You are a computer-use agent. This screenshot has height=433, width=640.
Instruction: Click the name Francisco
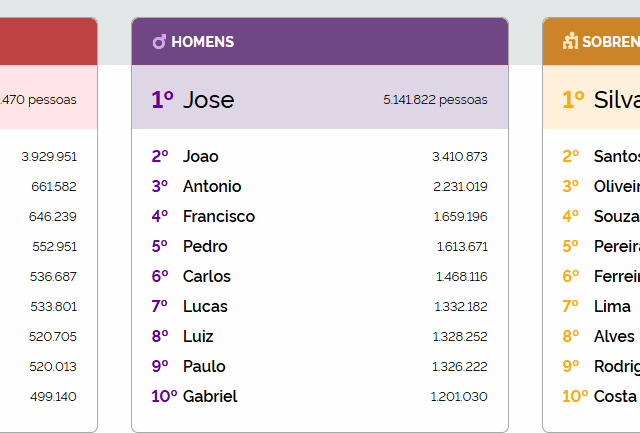point(218,216)
